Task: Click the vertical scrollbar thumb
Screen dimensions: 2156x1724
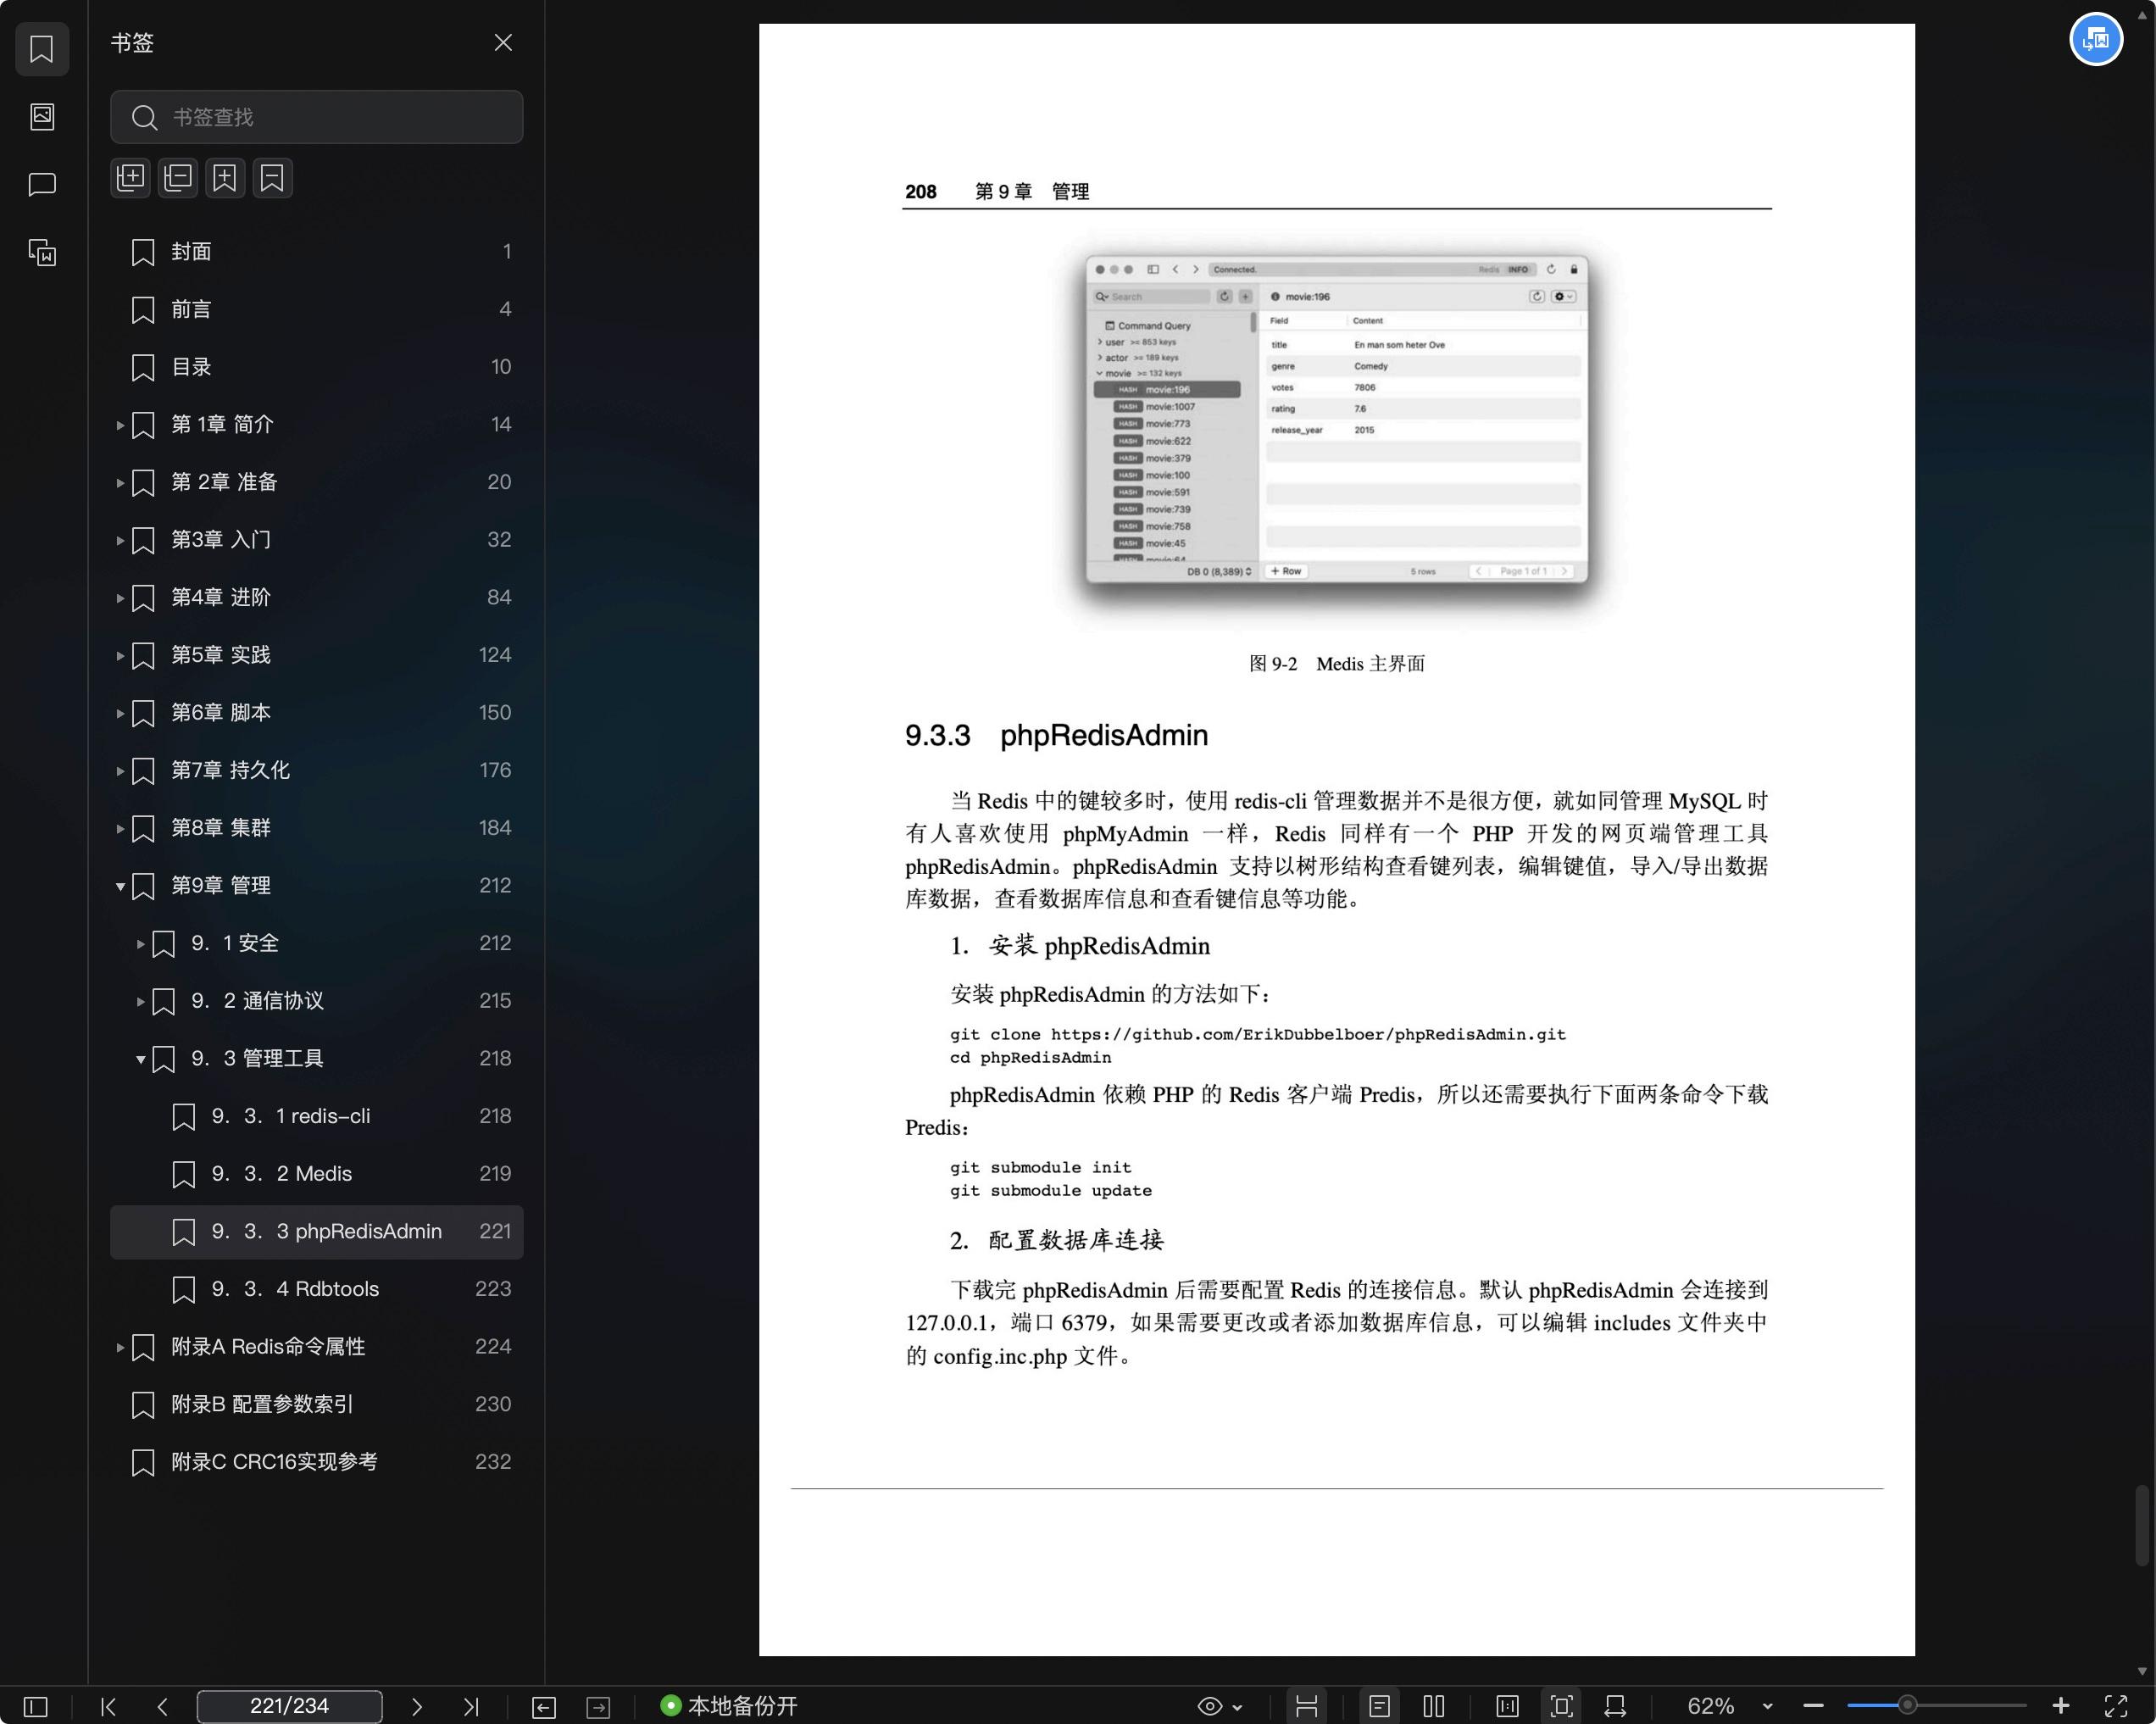Action: click(x=2141, y=1525)
